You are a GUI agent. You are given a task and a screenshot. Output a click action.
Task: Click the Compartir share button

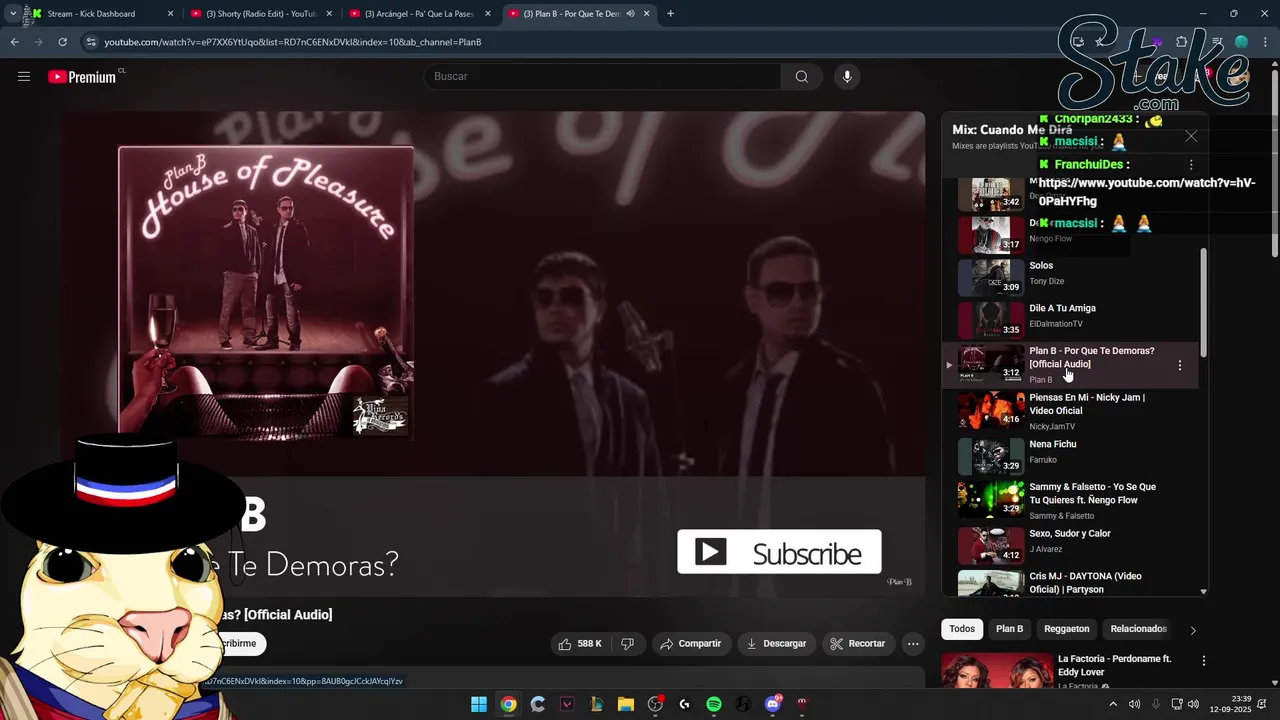[690, 644]
